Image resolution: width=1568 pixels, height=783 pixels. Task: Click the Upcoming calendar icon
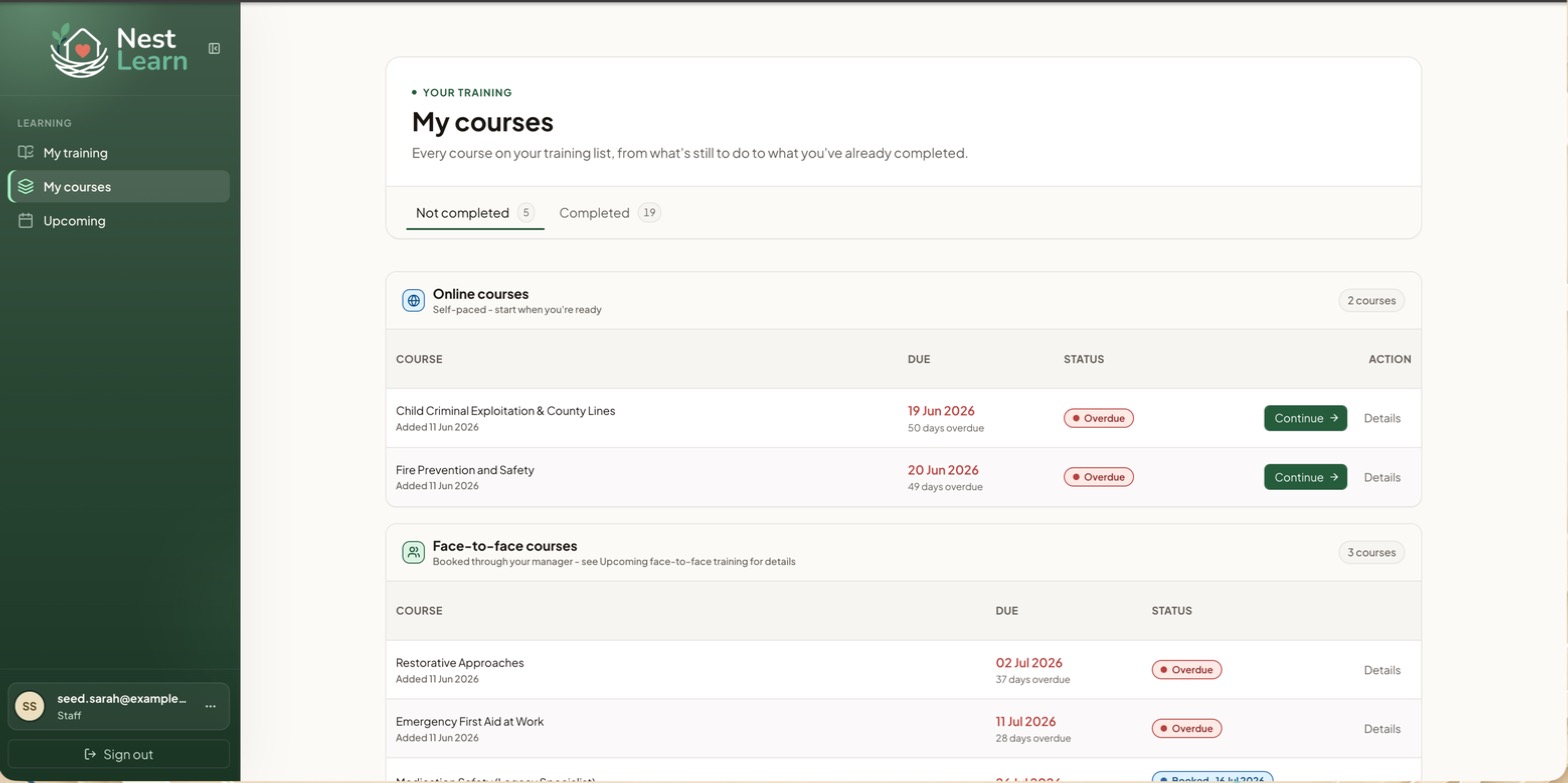tap(26, 221)
